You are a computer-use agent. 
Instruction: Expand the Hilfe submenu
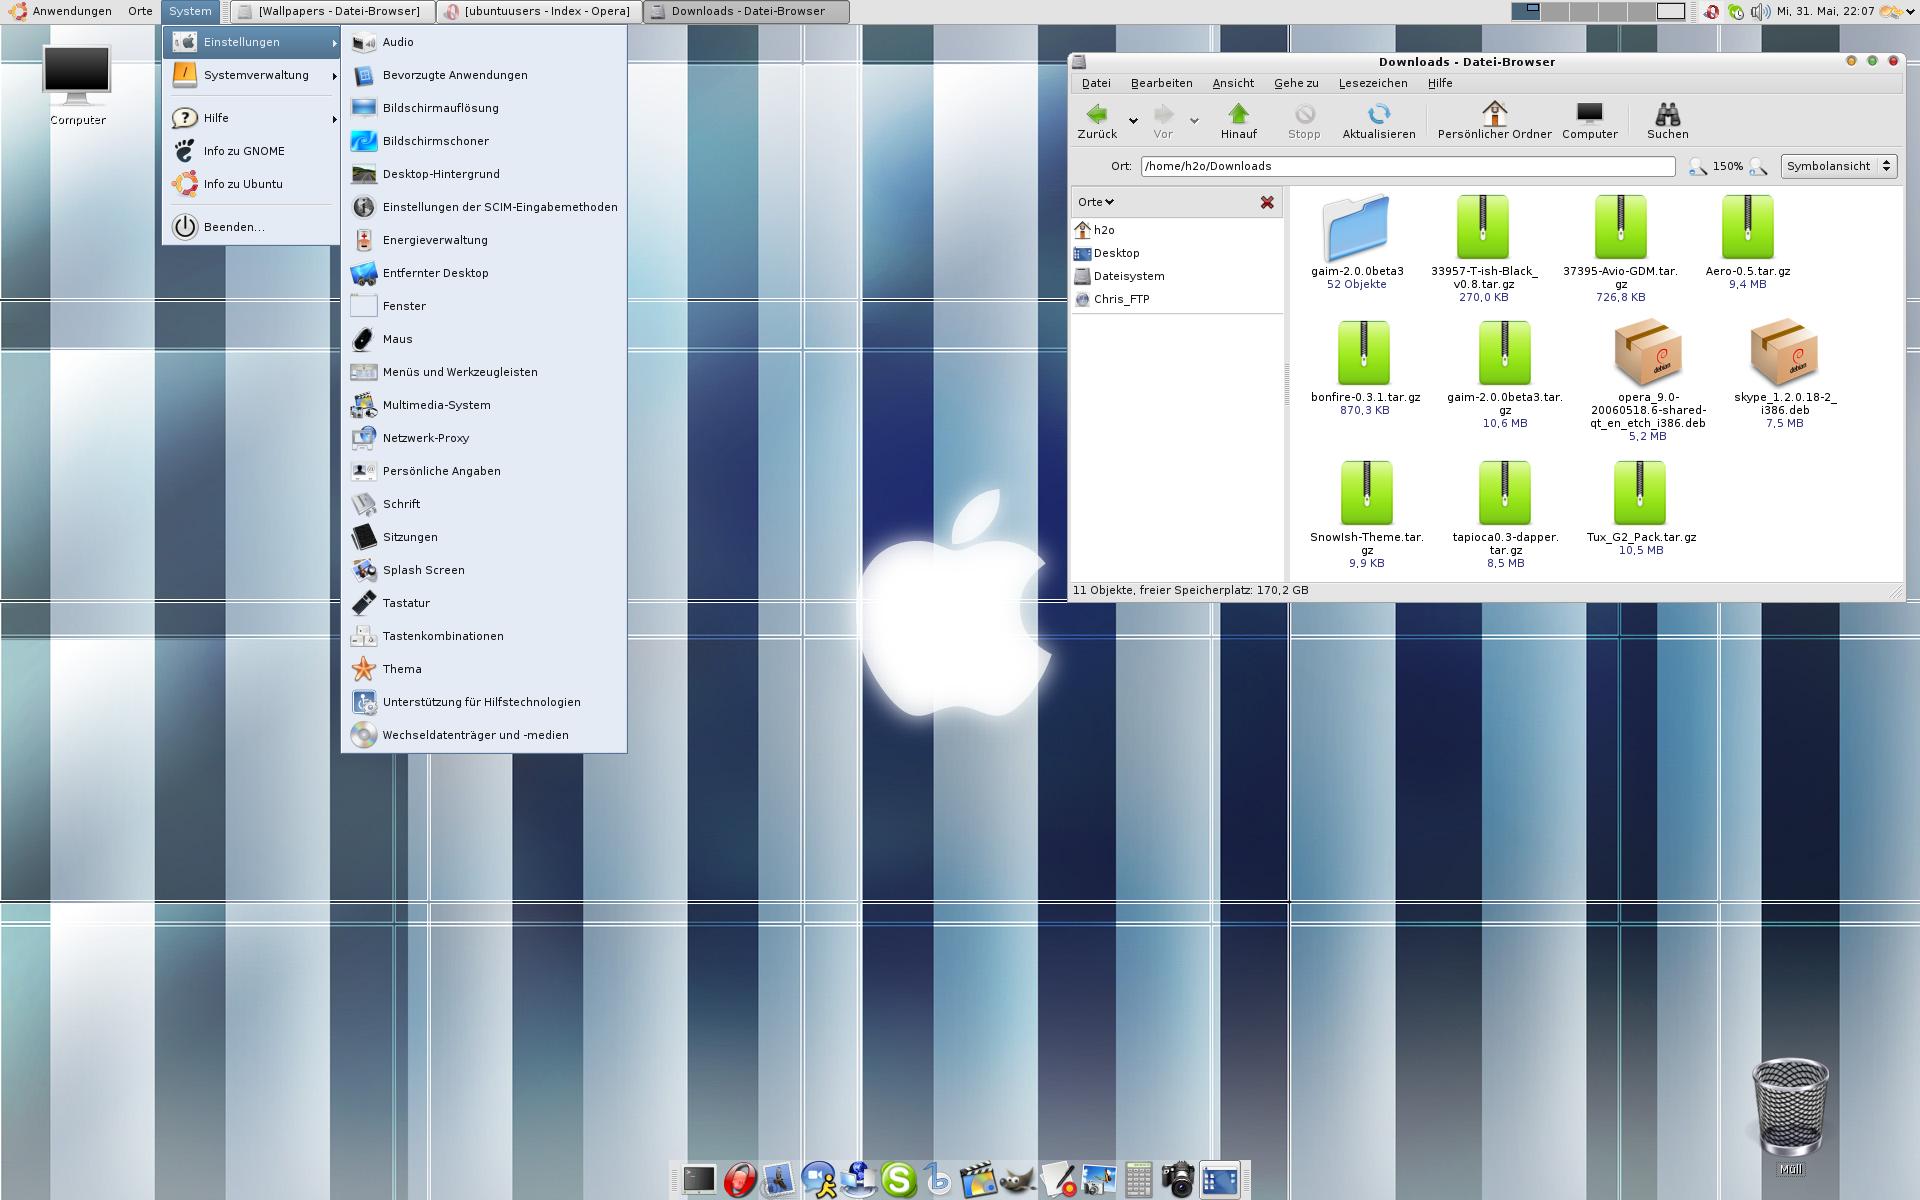(252, 118)
